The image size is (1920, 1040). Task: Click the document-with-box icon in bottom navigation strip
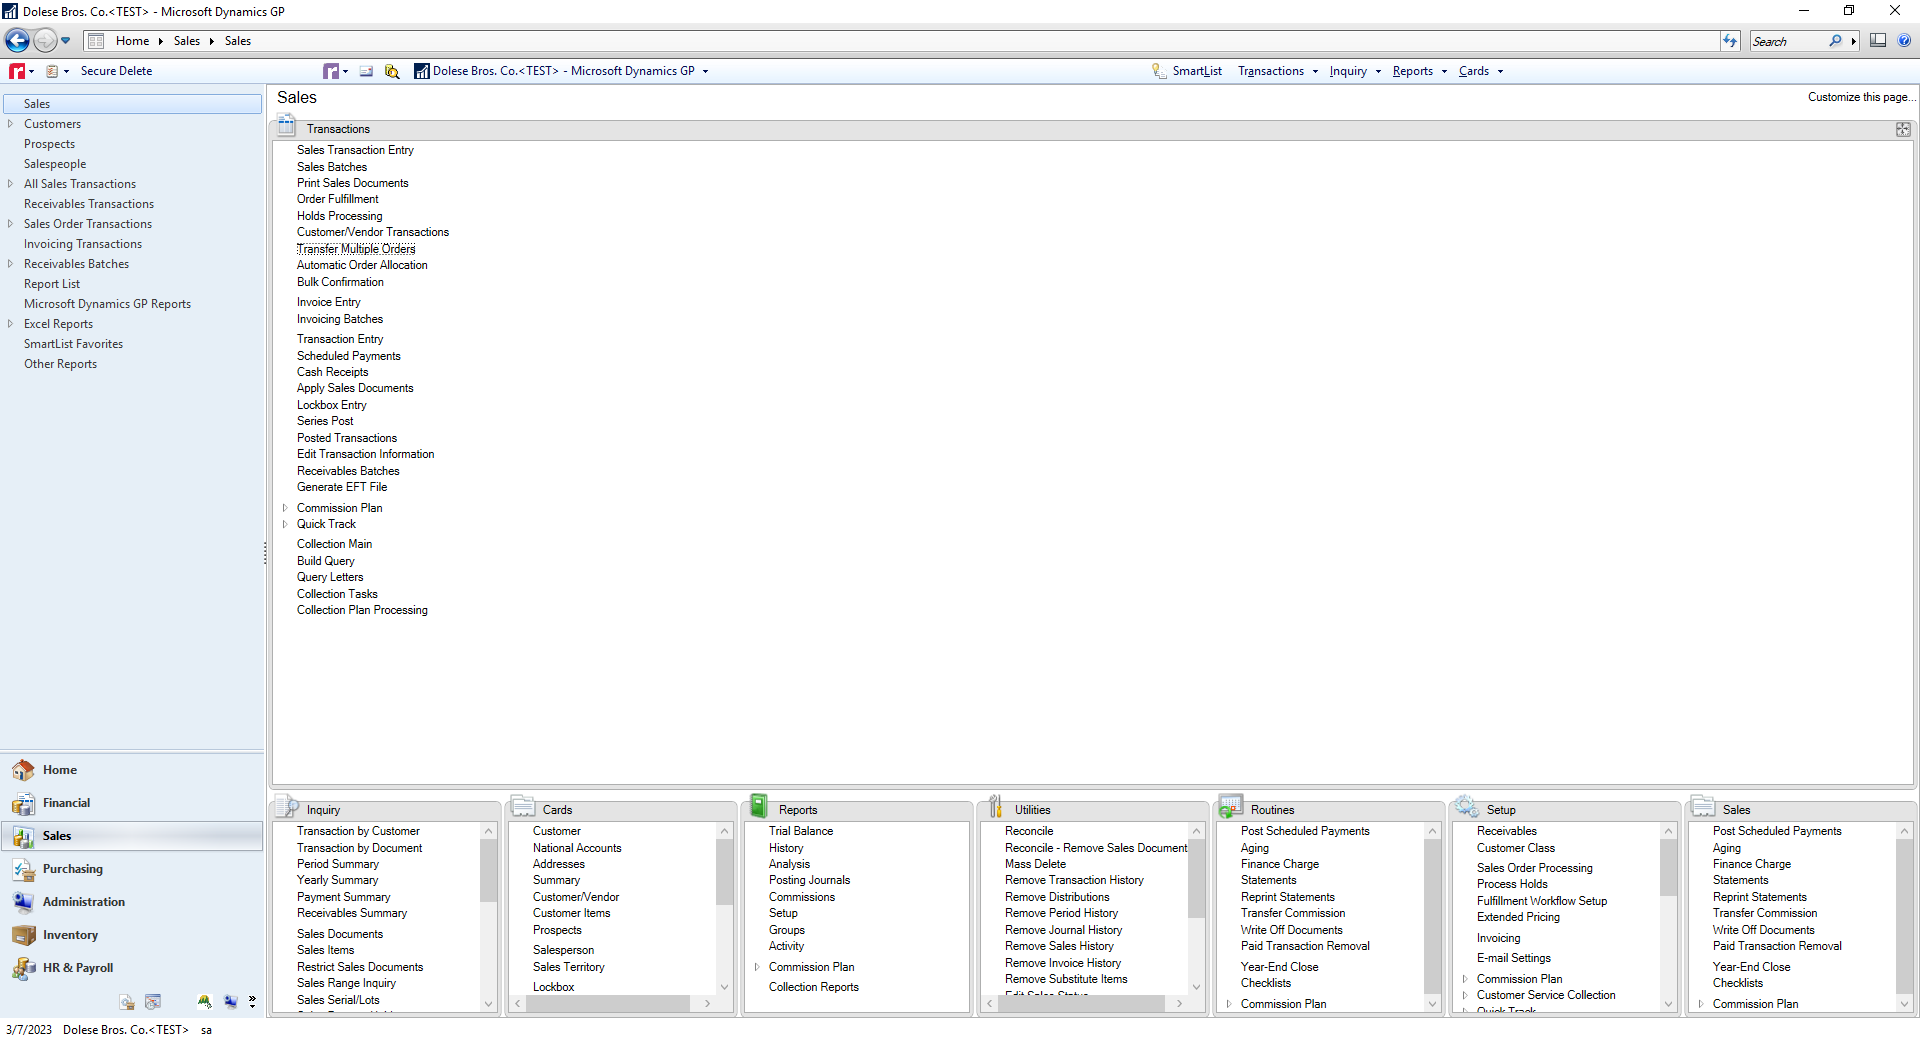coord(127,1002)
